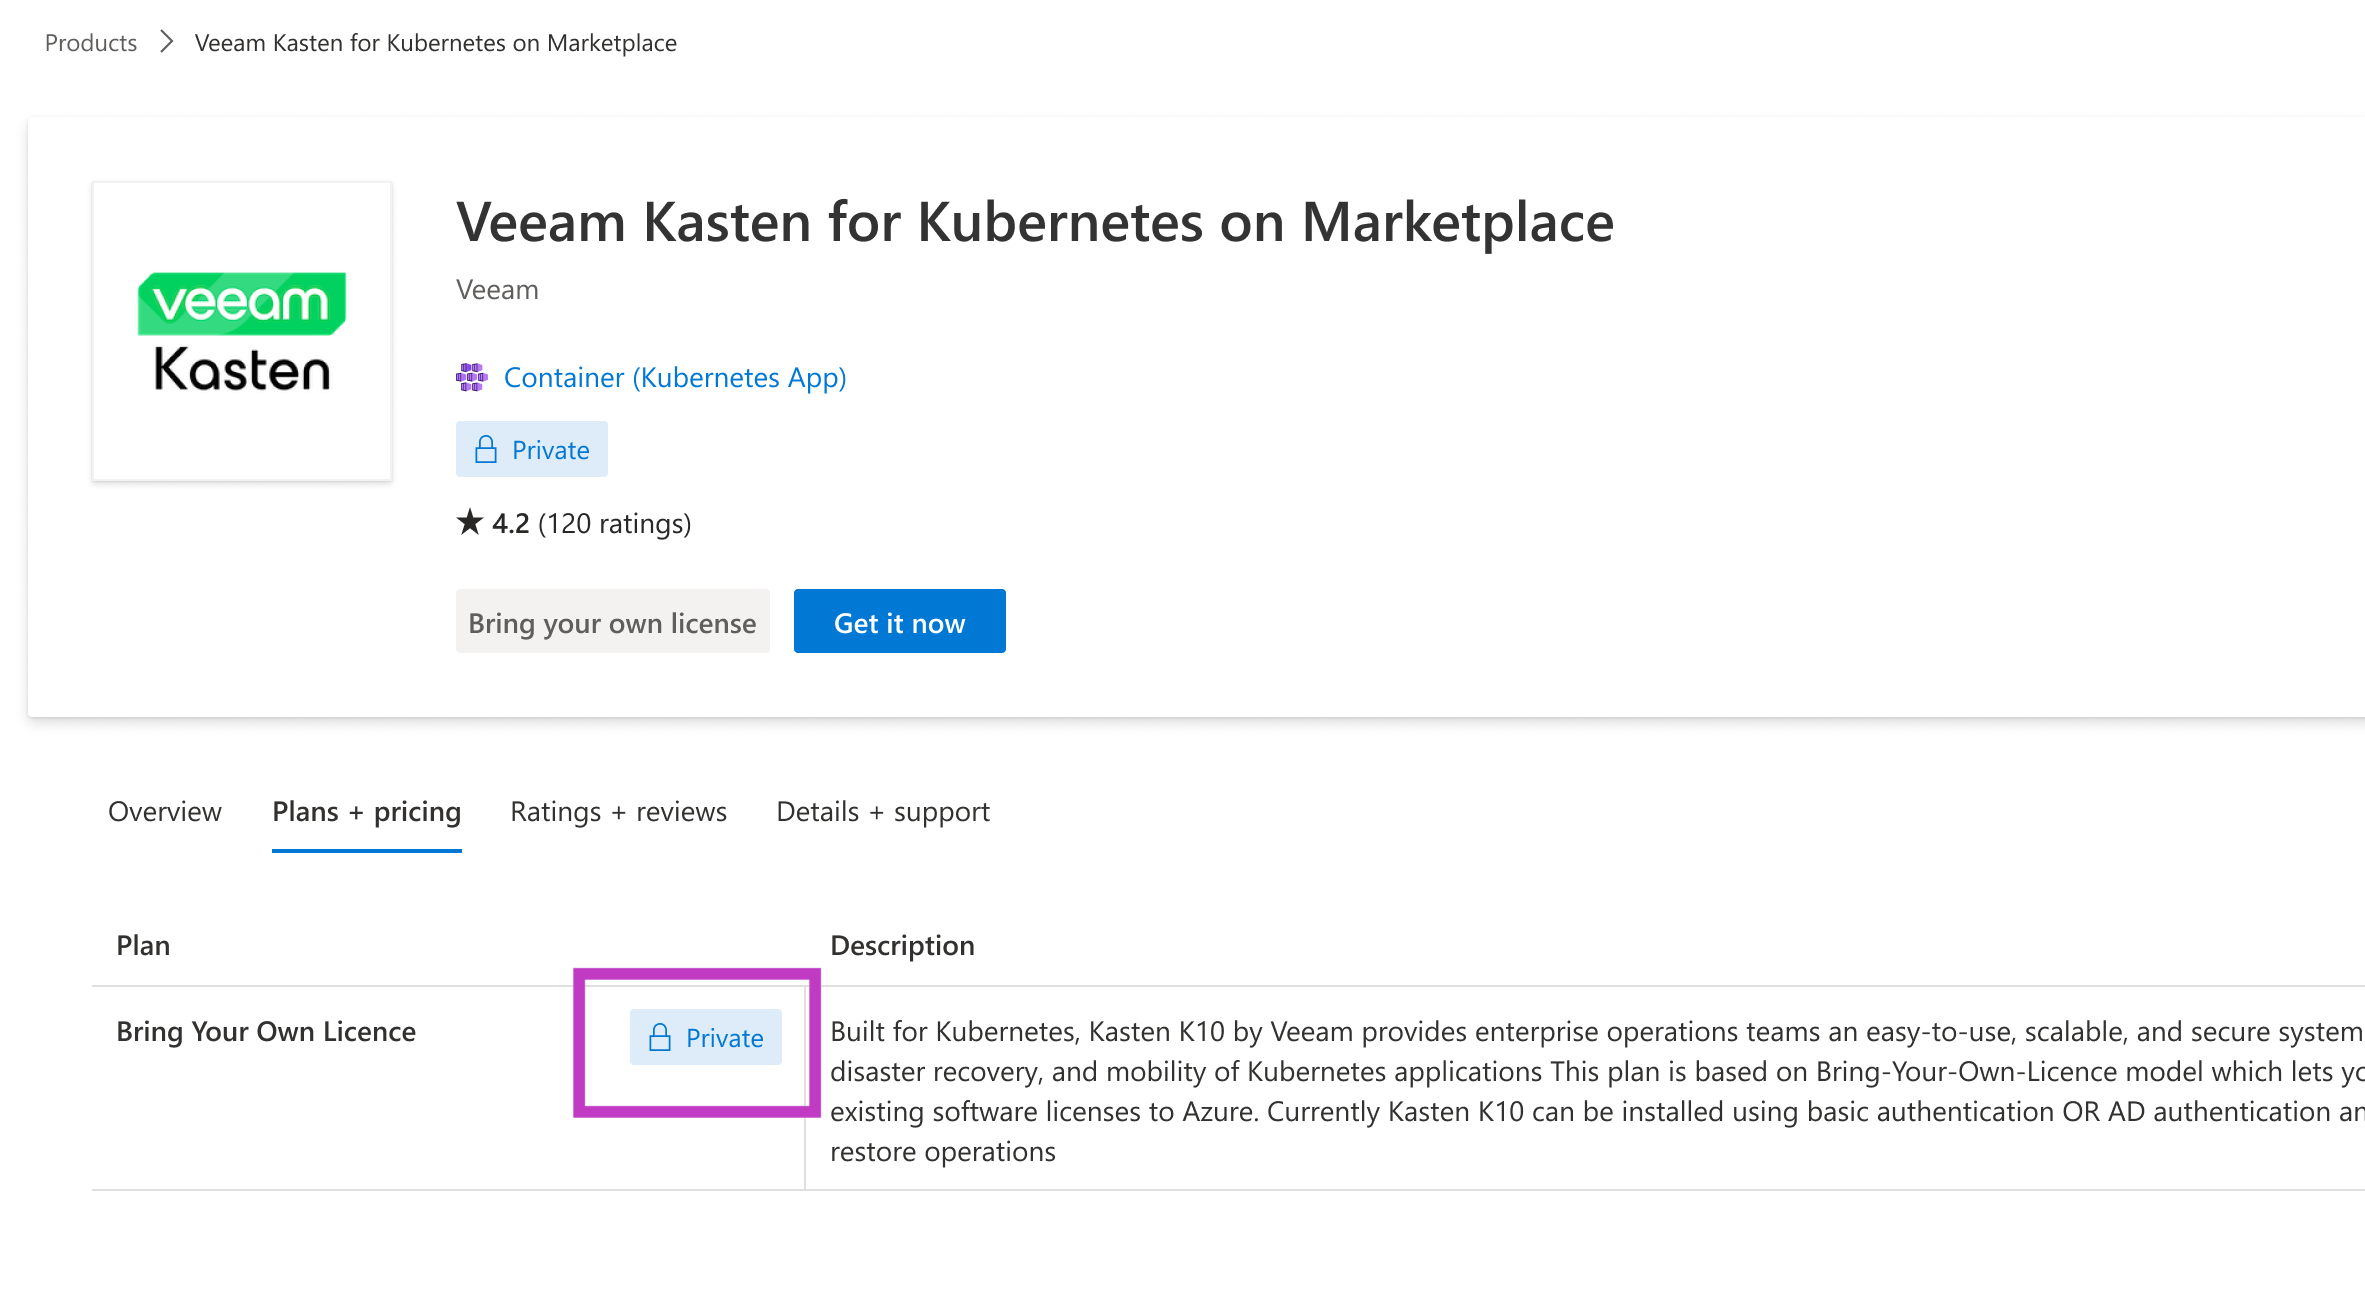Click the Veeam publisher name
2365x1308 pixels.
point(497,290)
